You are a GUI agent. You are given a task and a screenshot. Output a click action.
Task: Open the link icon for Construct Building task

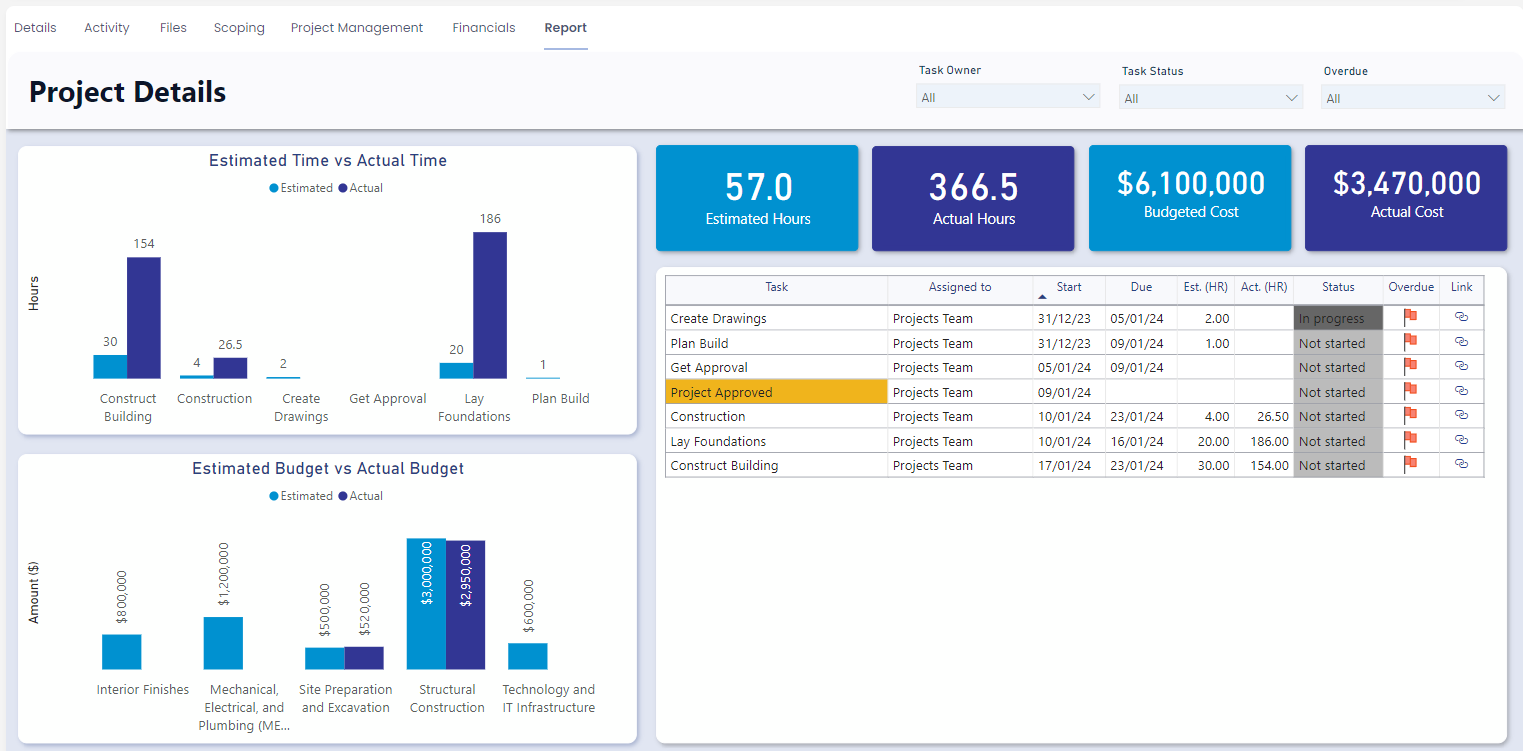[1461, 465]
